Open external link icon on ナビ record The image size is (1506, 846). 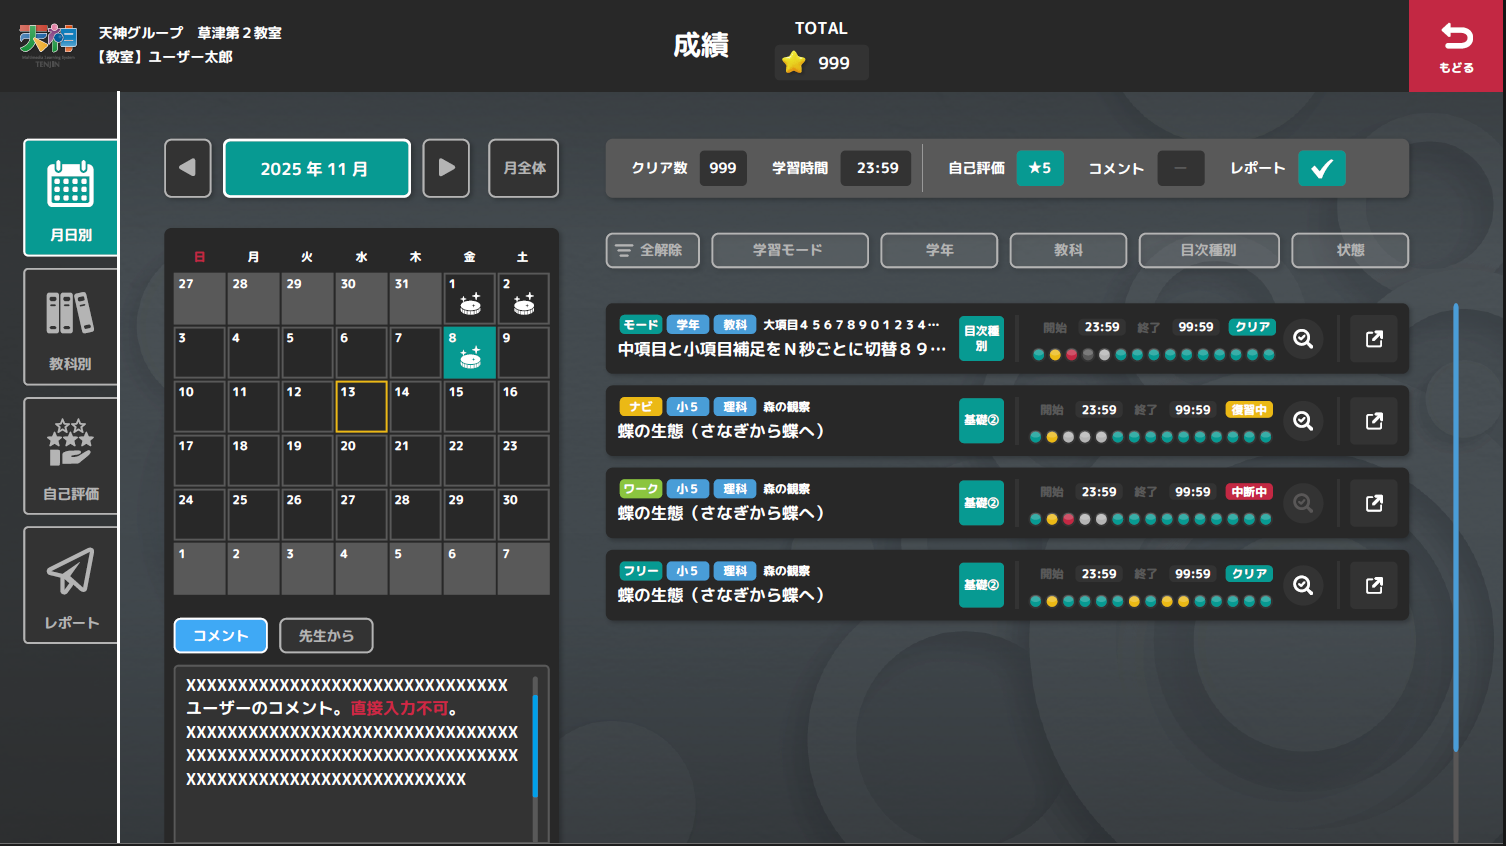1374,421
